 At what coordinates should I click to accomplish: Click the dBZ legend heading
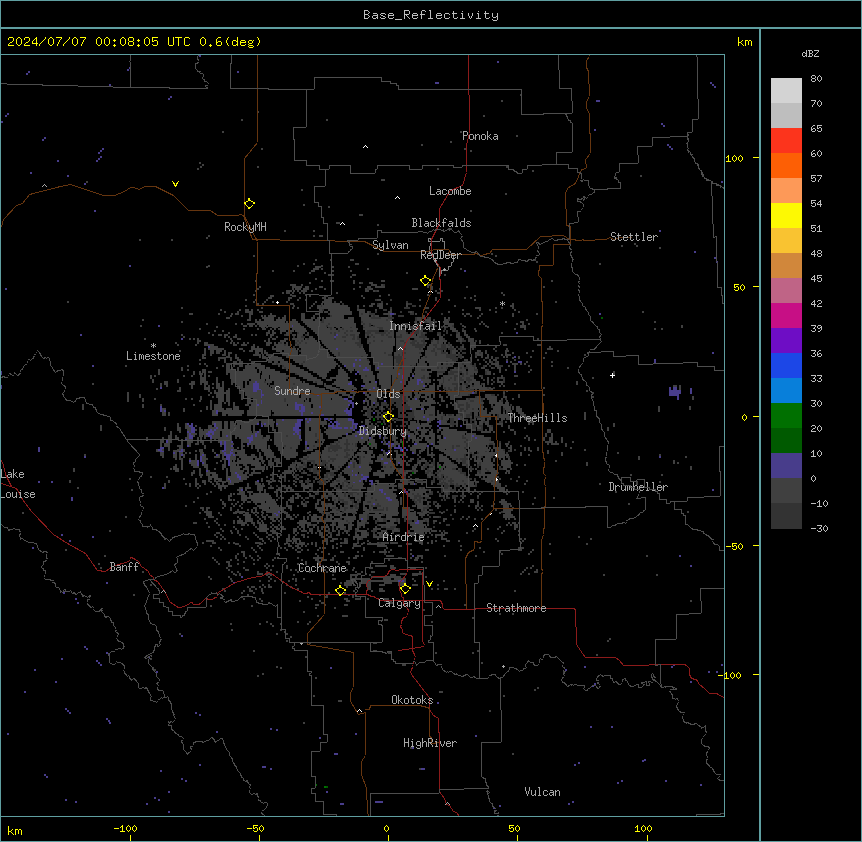pyautogui.click(x=810, y=54)
